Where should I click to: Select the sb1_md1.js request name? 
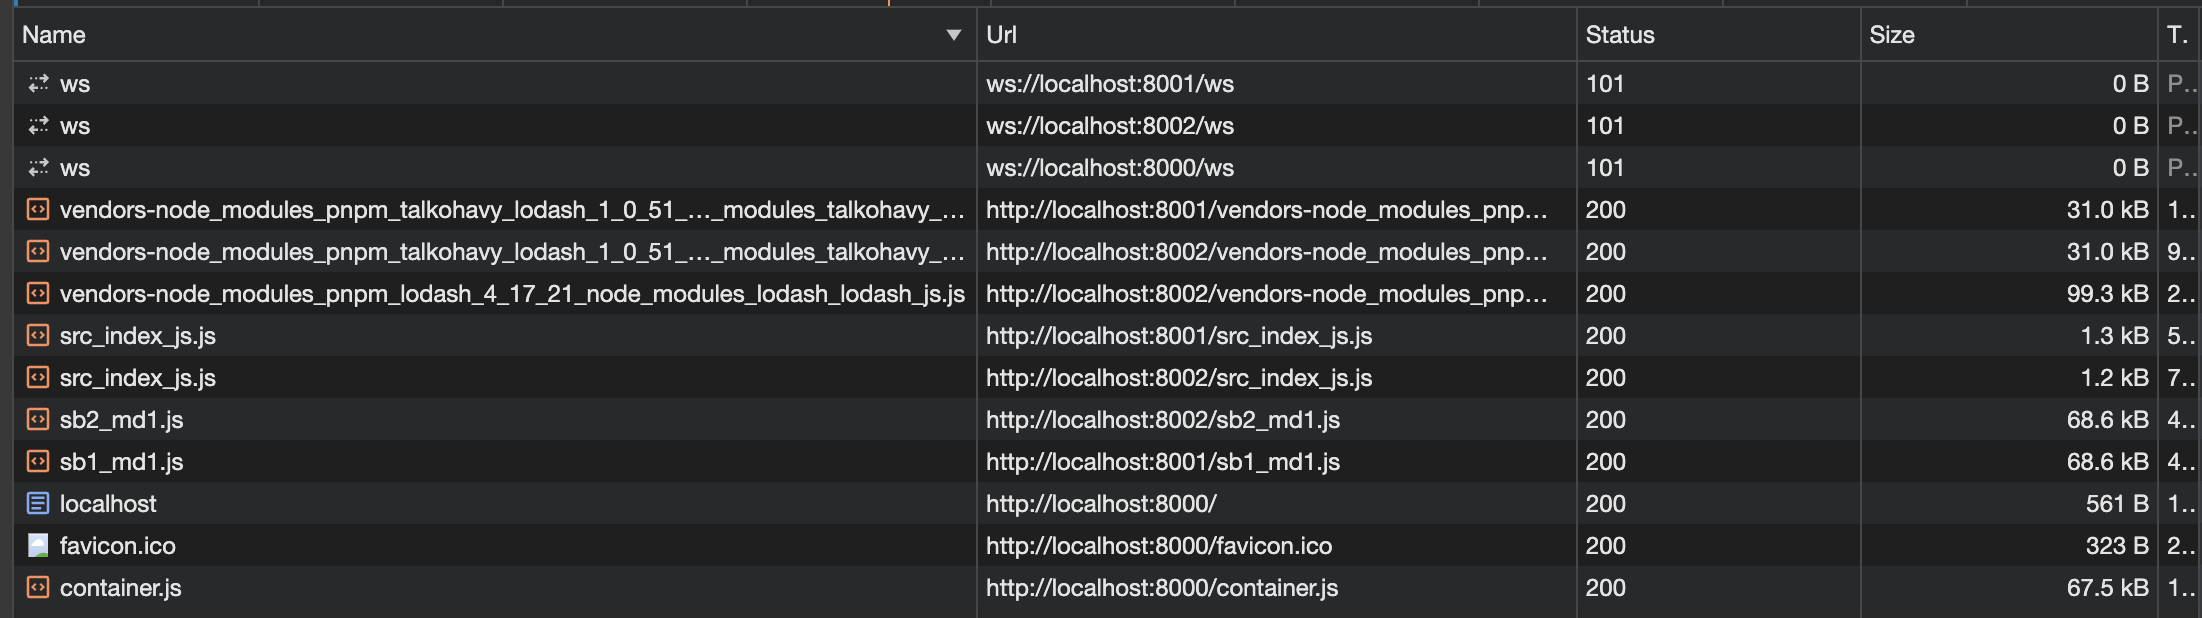click(x=122, y=462)
